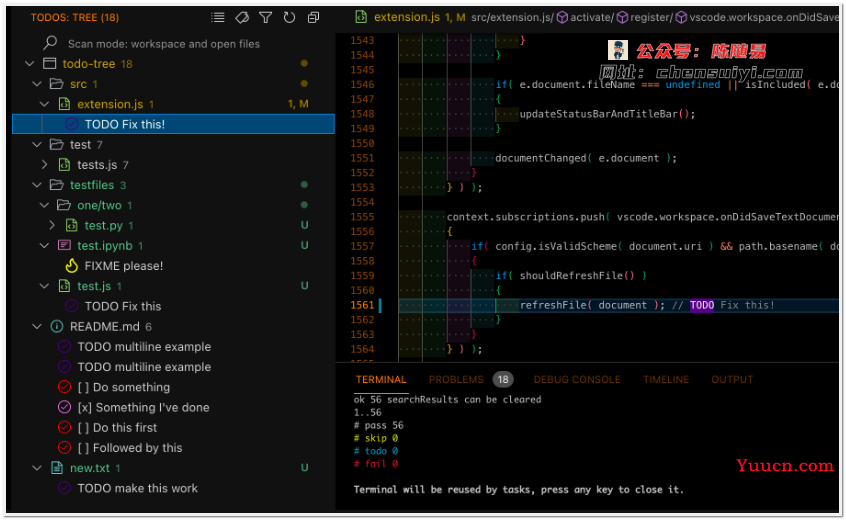Click circle beside second TODO multiline example
This screenshot has height=520, width=846.
pyautogui.click(x=64, y=367)
